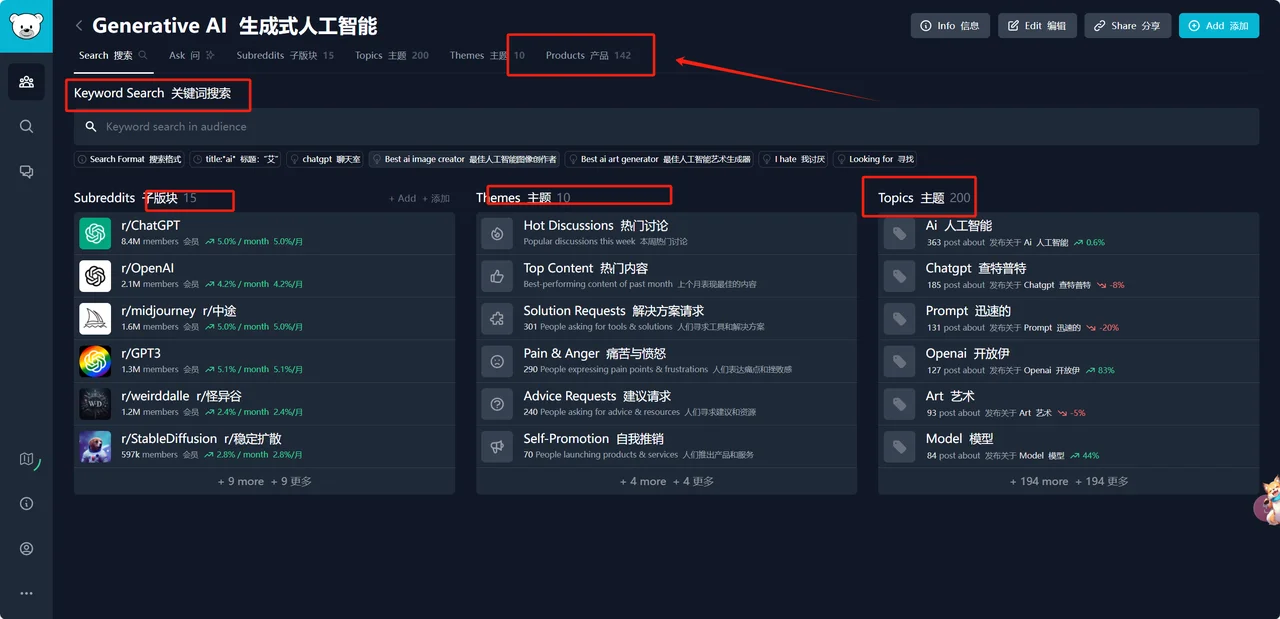Select the Looking for suggestion chip
1280x619 pixels.
(875, 159)
